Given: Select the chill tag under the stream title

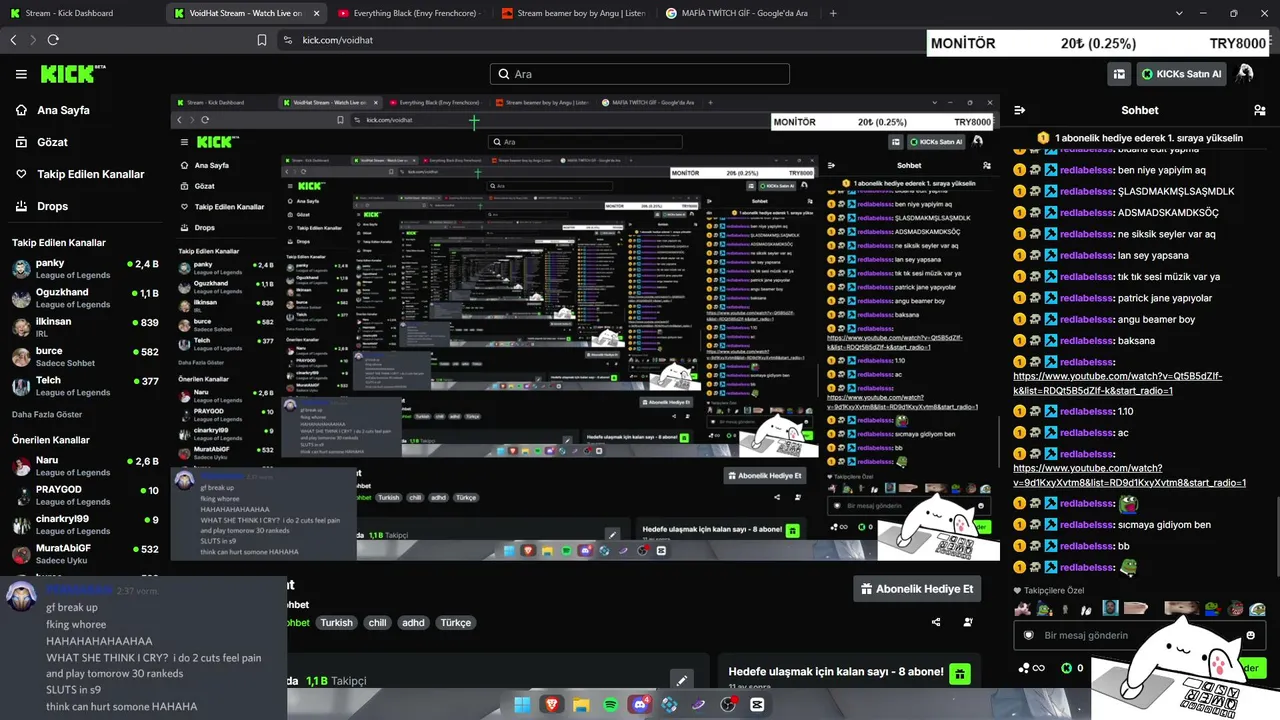Looking at the screenshot, I should click(x=377, y=623).
